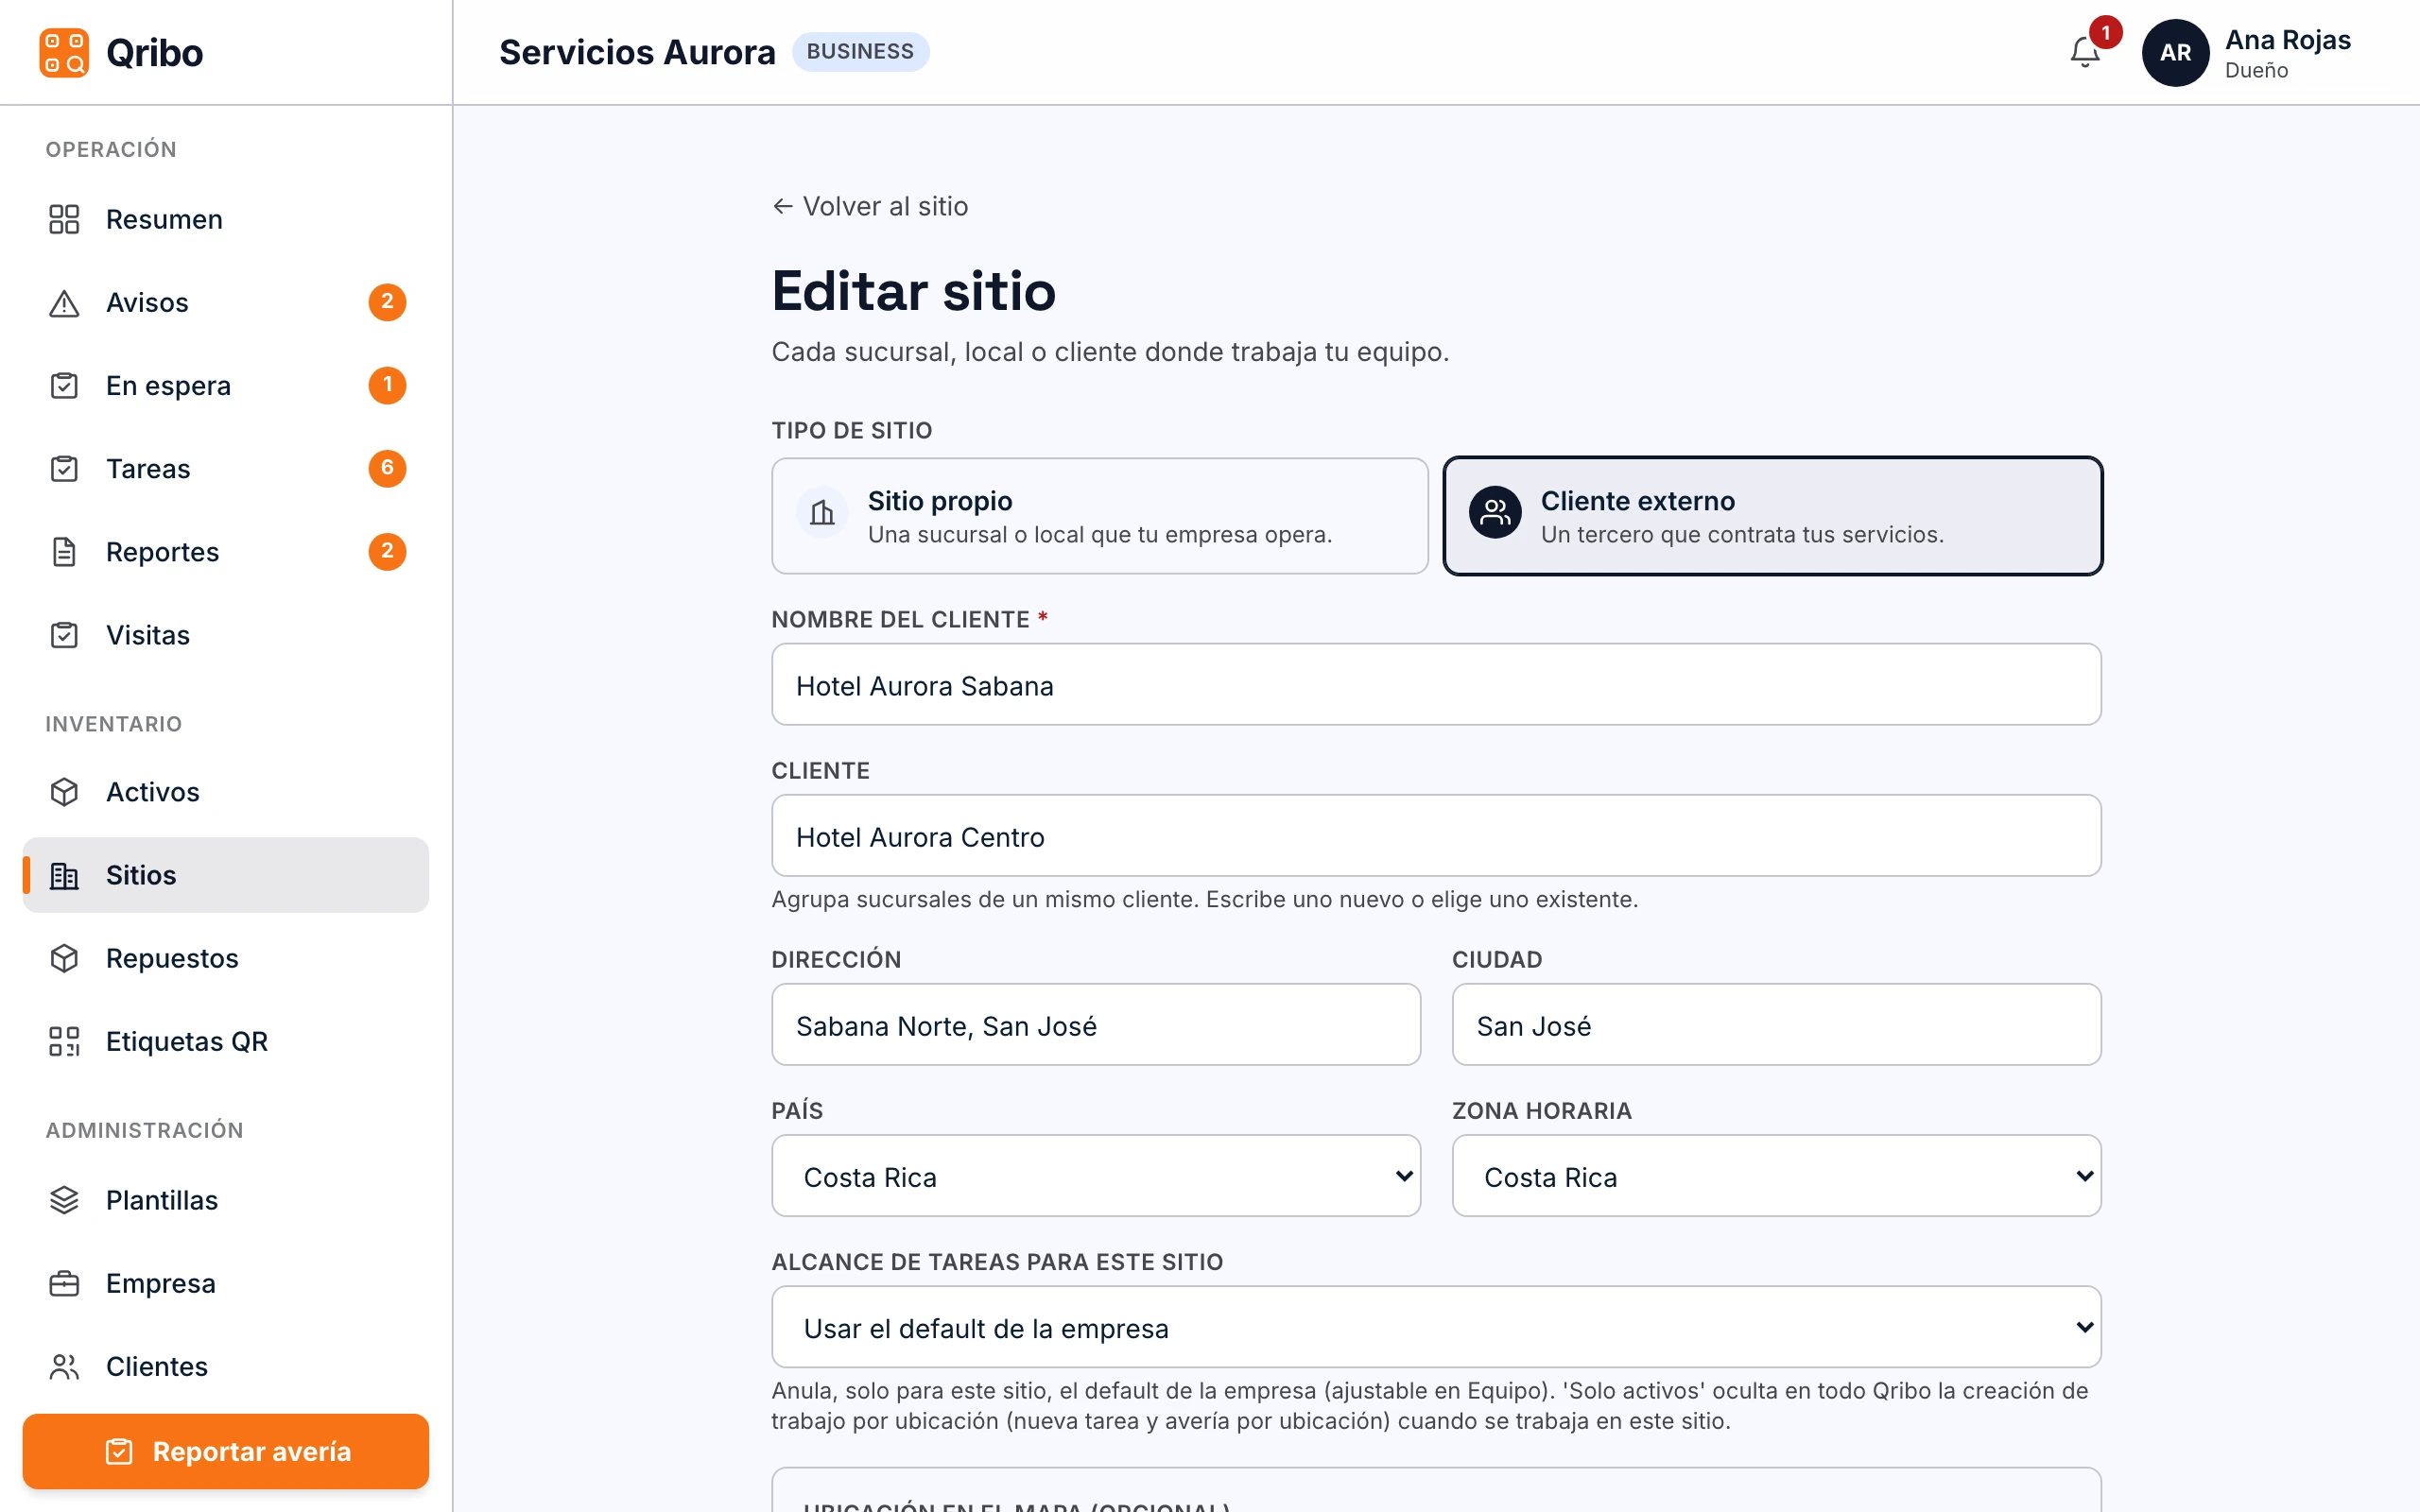Click the Visitas clipboard icon
This screenshot has width=2420, height=1512.
tap(64, 634)
